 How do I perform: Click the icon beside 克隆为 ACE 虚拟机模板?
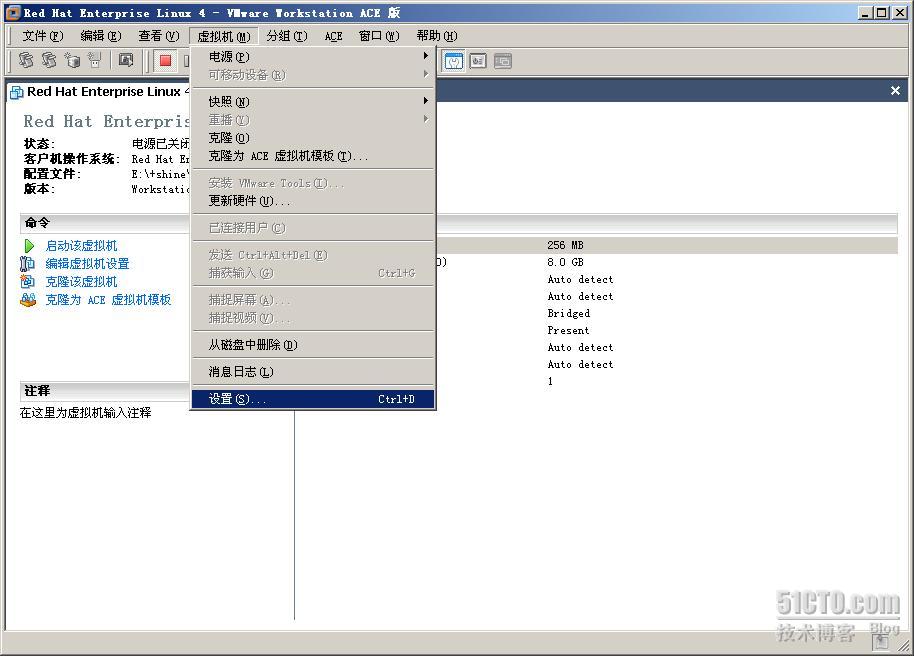(x=28, y=300)
